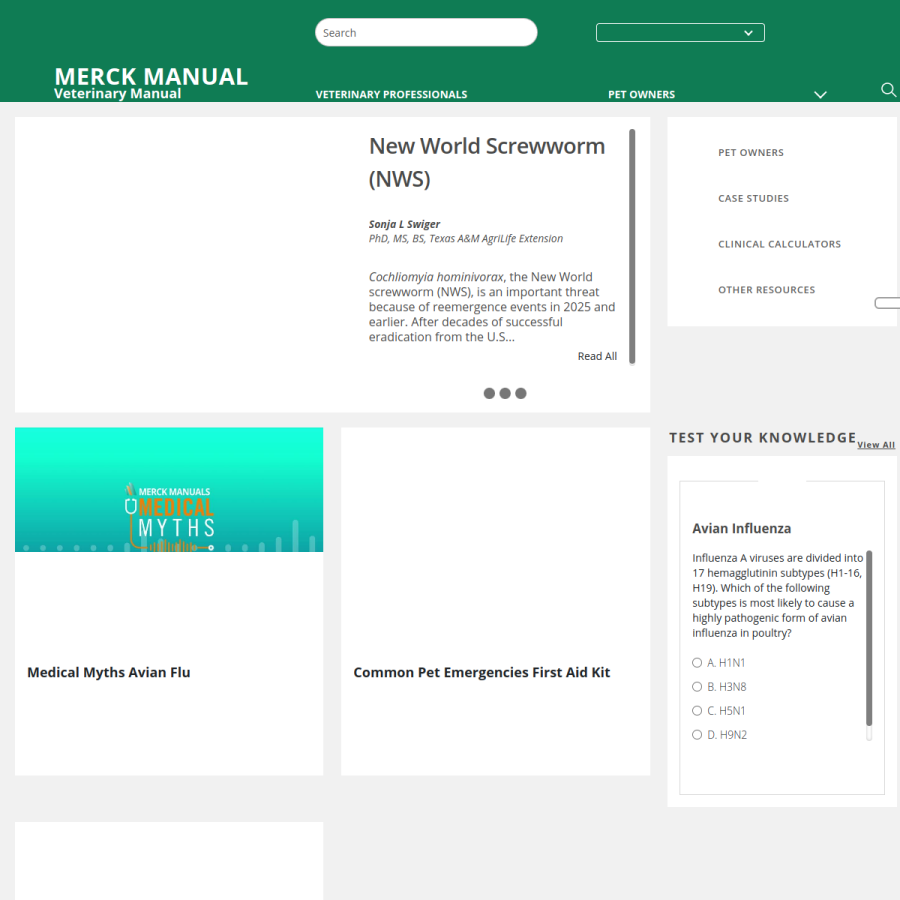900x900 pixels.
Task: Open the empty dropdown in the header
Action: pyautogui.click(x=680, y=33)
